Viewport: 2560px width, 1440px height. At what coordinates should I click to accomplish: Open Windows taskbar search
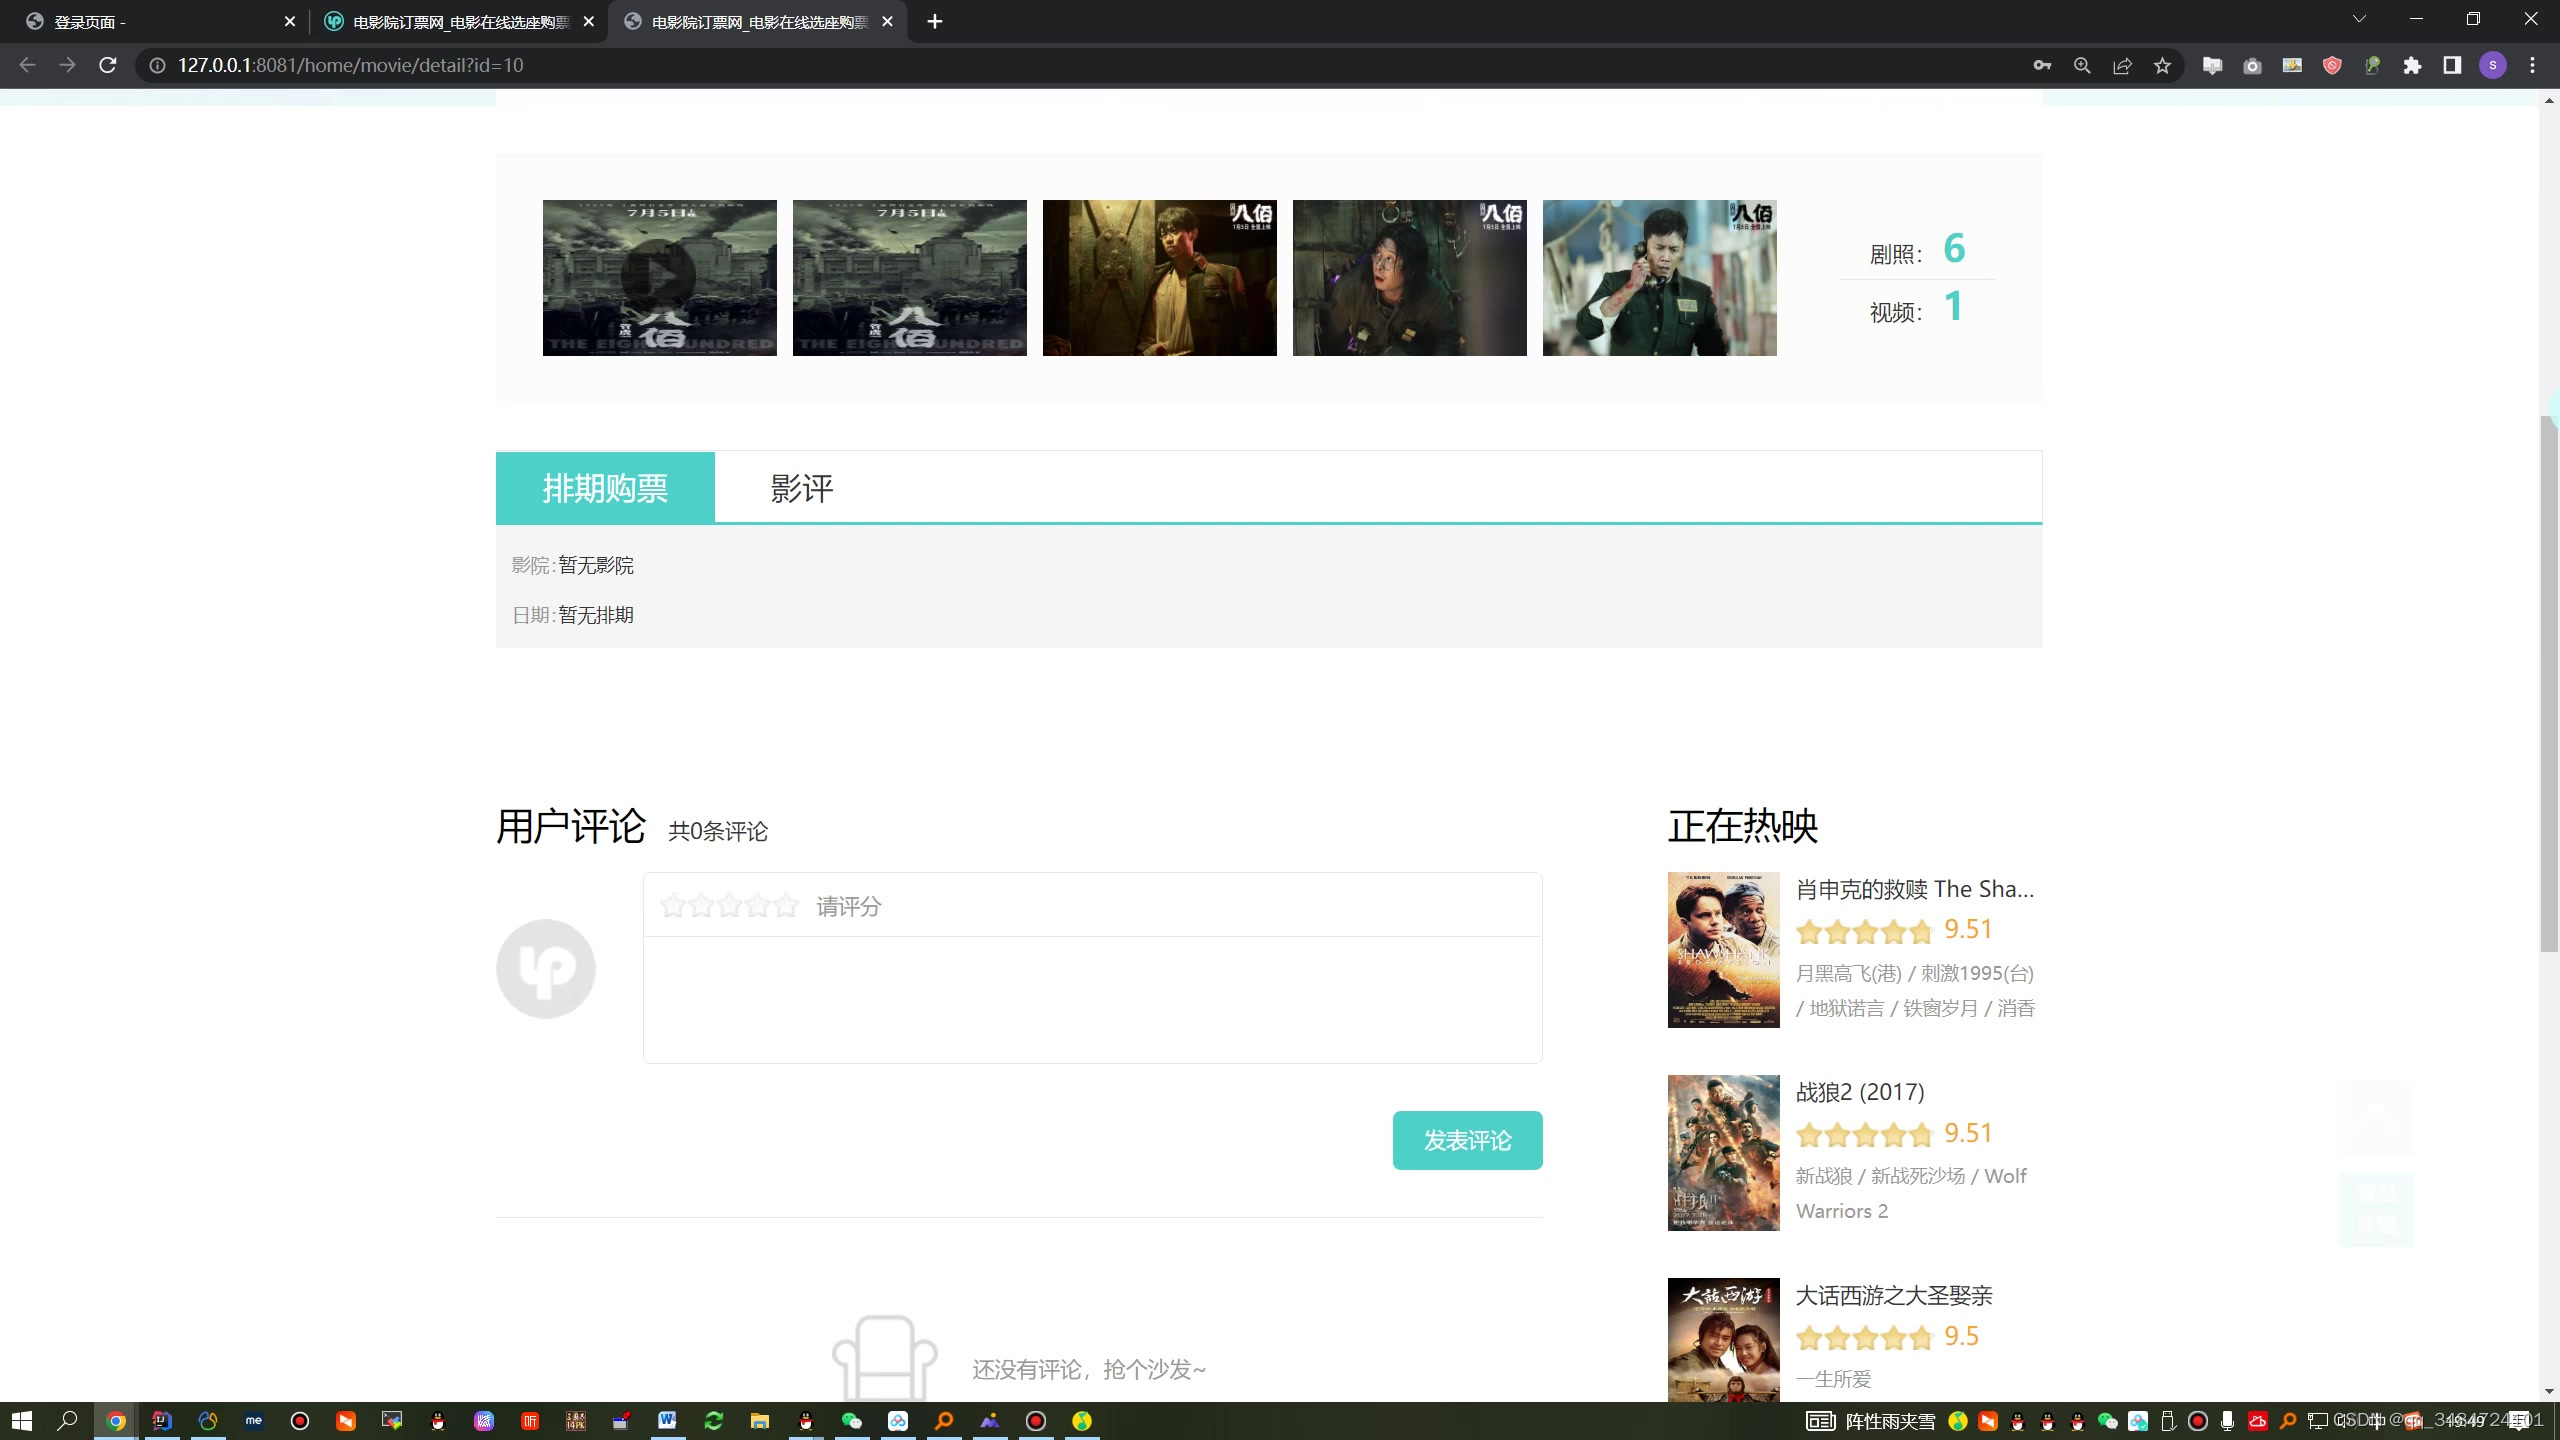coord(67,1421)
